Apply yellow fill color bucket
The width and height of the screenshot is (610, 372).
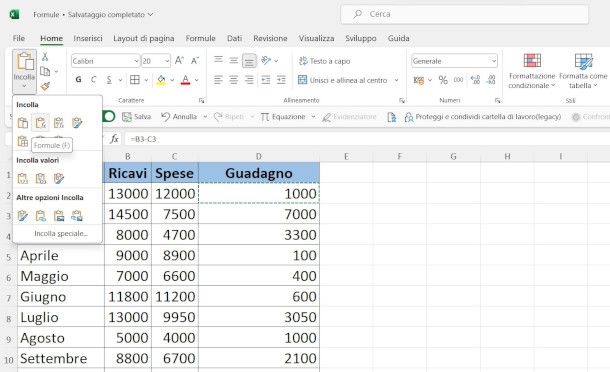point(161,80)
